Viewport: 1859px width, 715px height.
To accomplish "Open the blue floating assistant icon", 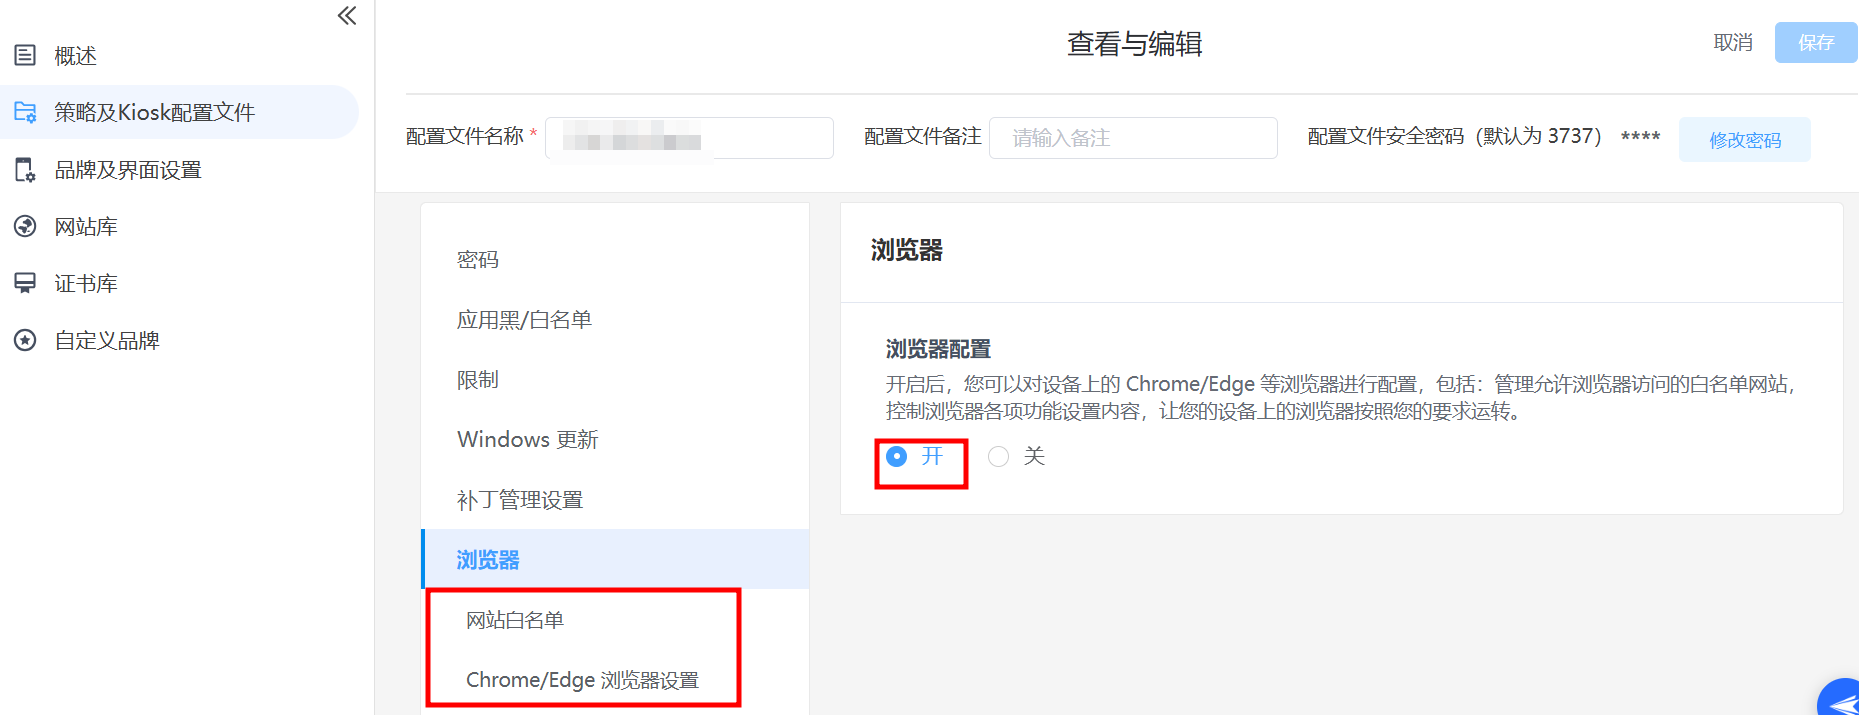I will (1840, 698).
